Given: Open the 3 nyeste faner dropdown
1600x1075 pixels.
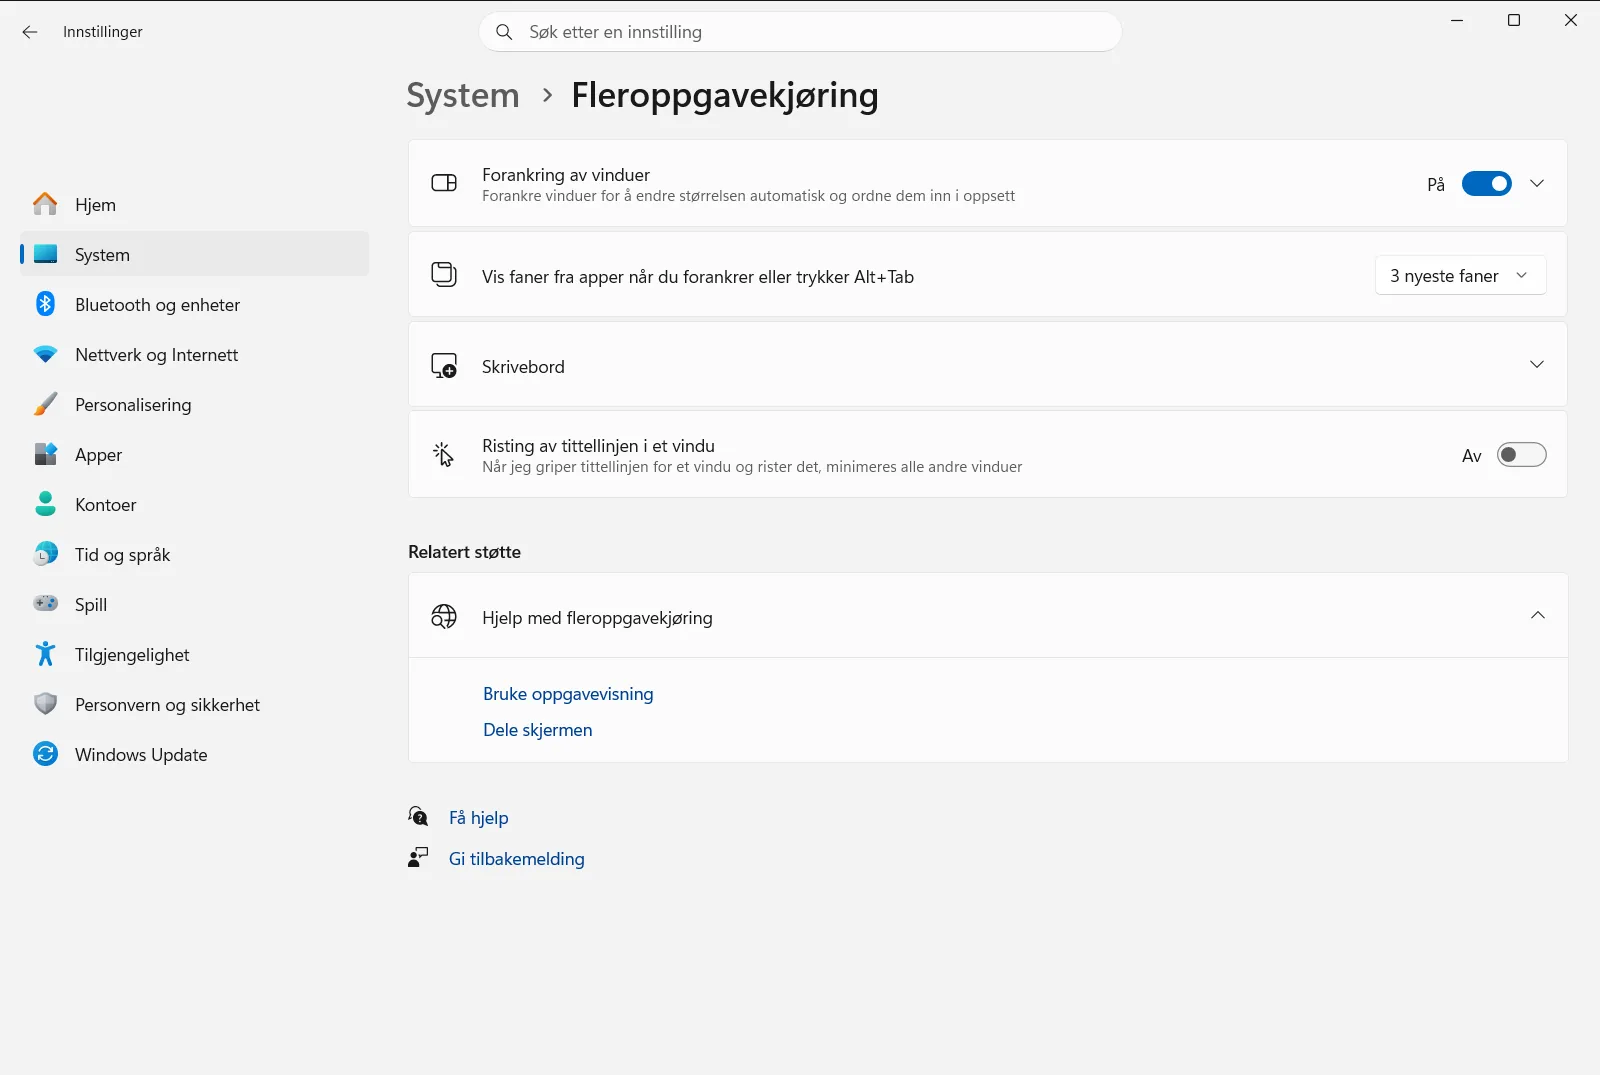Looking at the screenshot, I should click(1461, 276).
